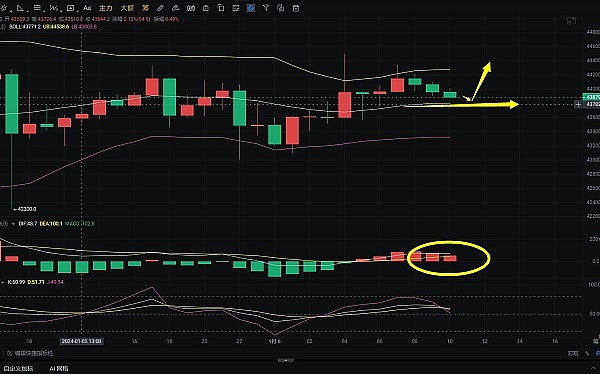Click the BOLL indicator value label
600x374 pixels.
pos(26,27)
